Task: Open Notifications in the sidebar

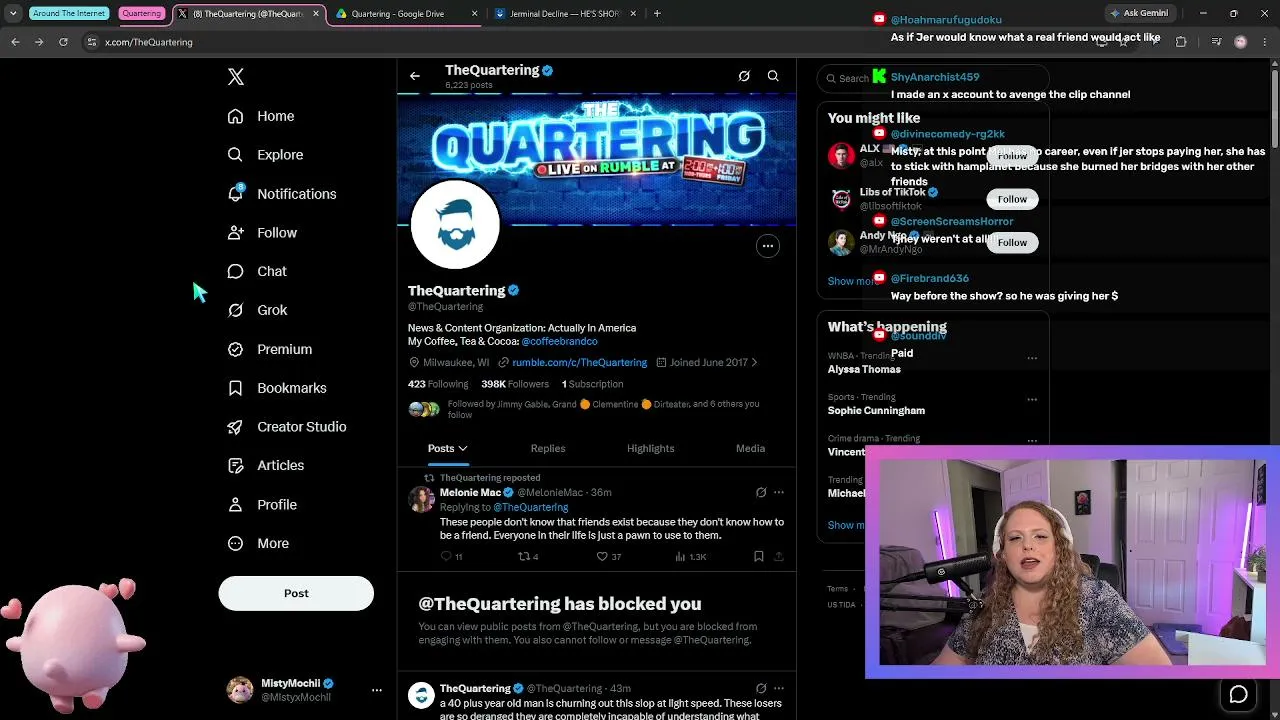Action: [x=282, y=194]
